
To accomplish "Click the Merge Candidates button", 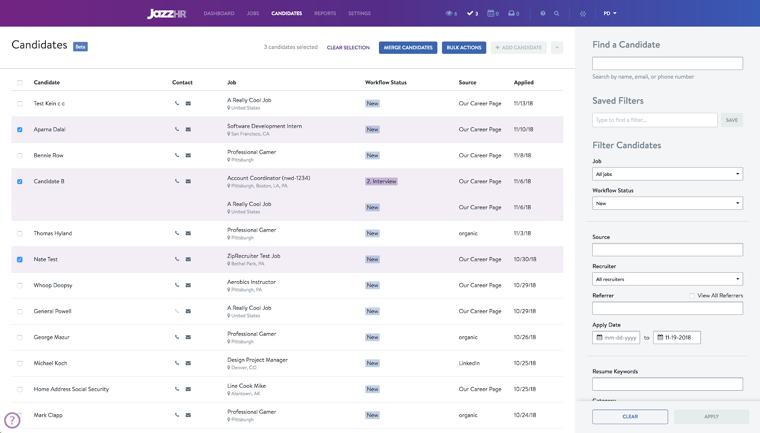I will coord(408,48).
